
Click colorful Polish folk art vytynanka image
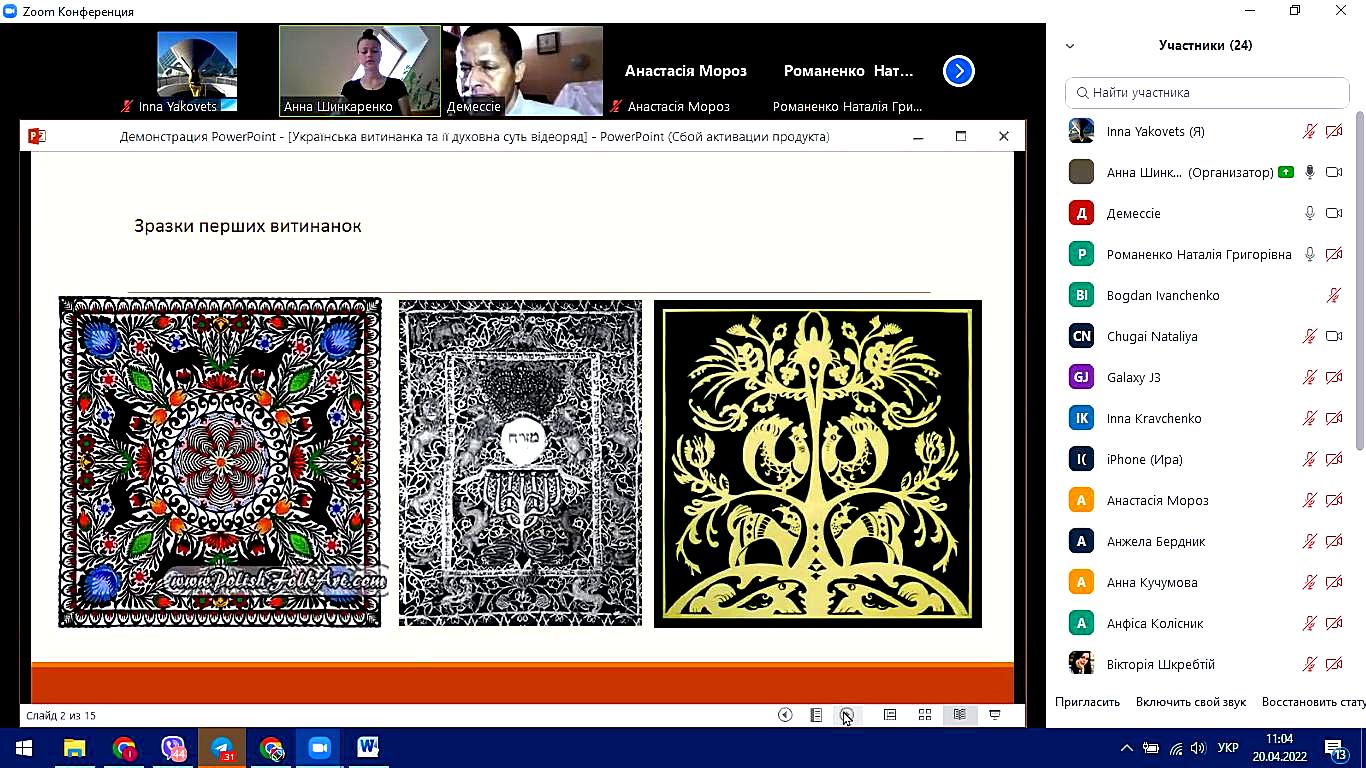pyautogui.click(x=220, y=462)
